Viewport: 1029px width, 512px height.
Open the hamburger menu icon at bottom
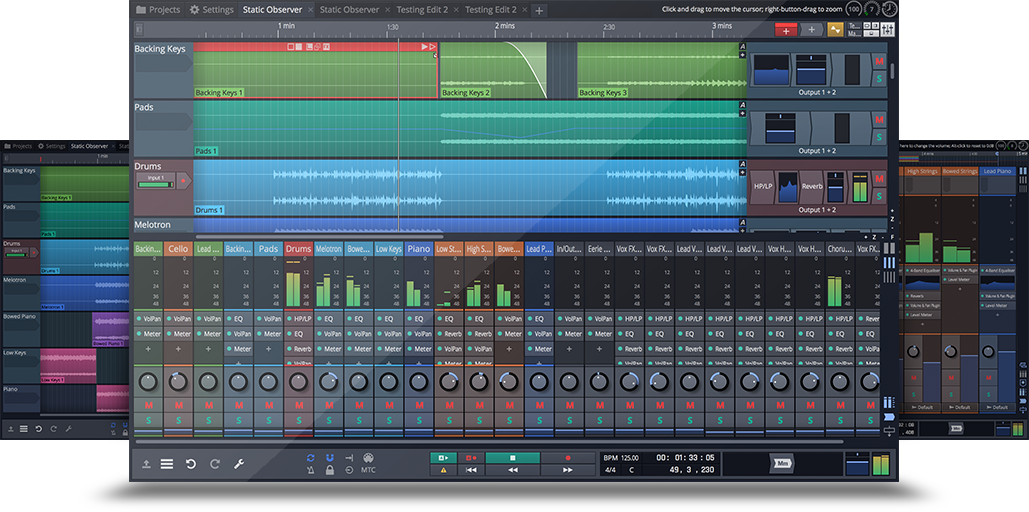click(167, 464)
